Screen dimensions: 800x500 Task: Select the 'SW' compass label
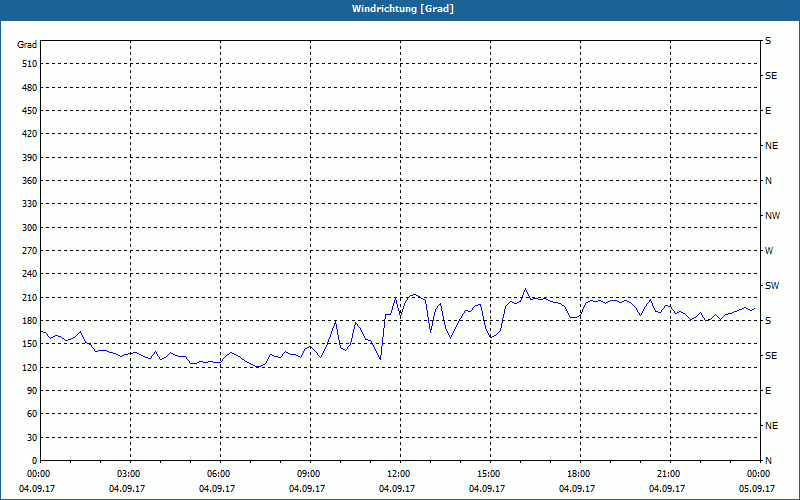click(x=772, y=286)
